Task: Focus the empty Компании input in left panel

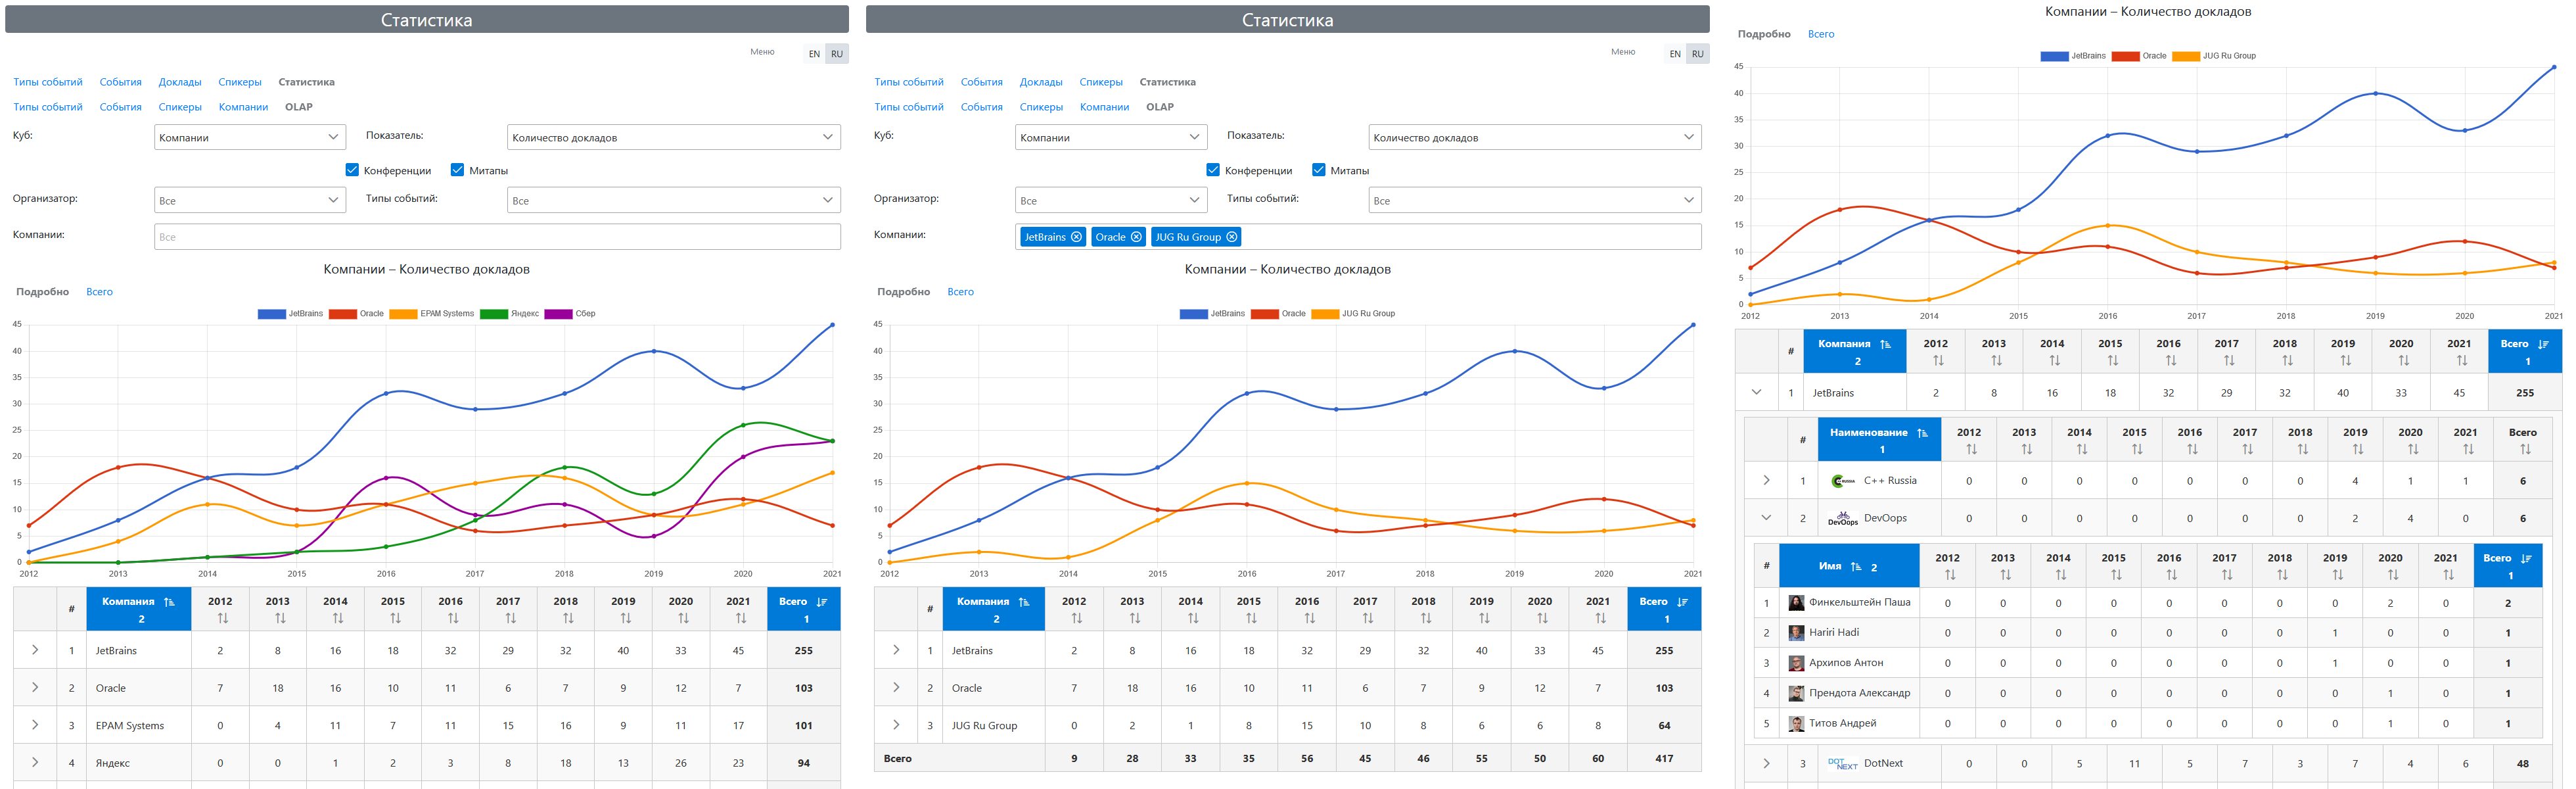Action: coord(497,237)
